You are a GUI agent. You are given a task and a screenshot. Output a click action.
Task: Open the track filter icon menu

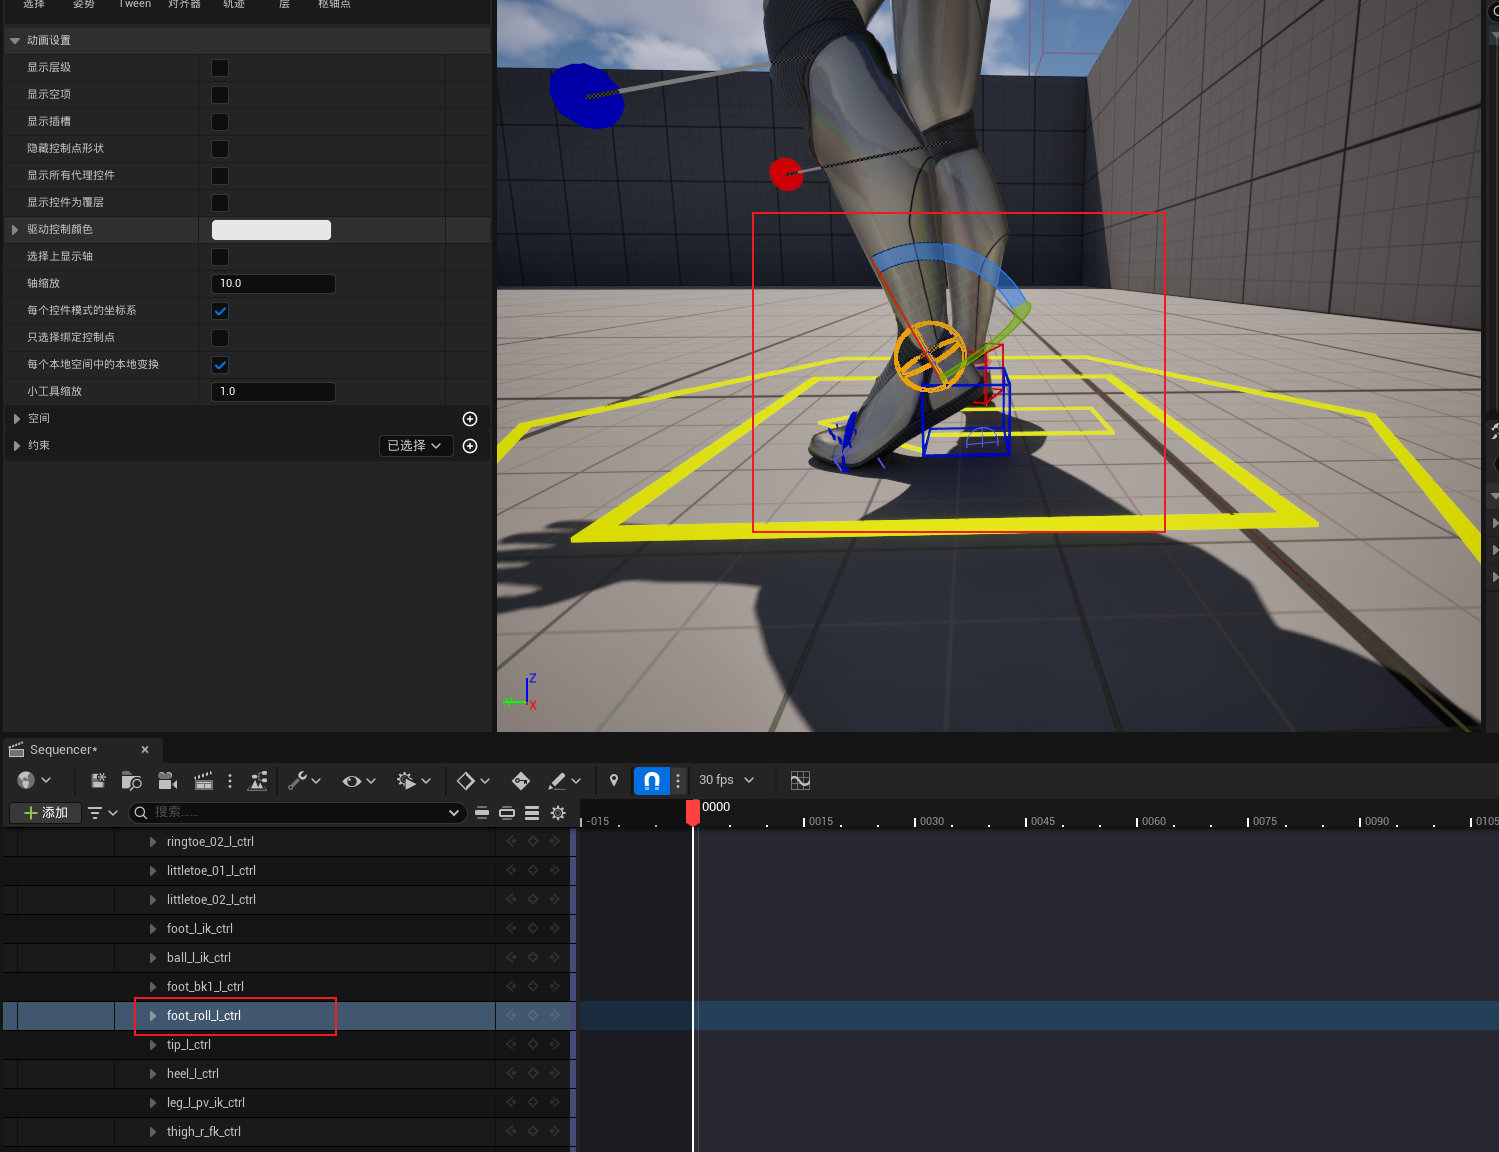click(x=102, y=812)
